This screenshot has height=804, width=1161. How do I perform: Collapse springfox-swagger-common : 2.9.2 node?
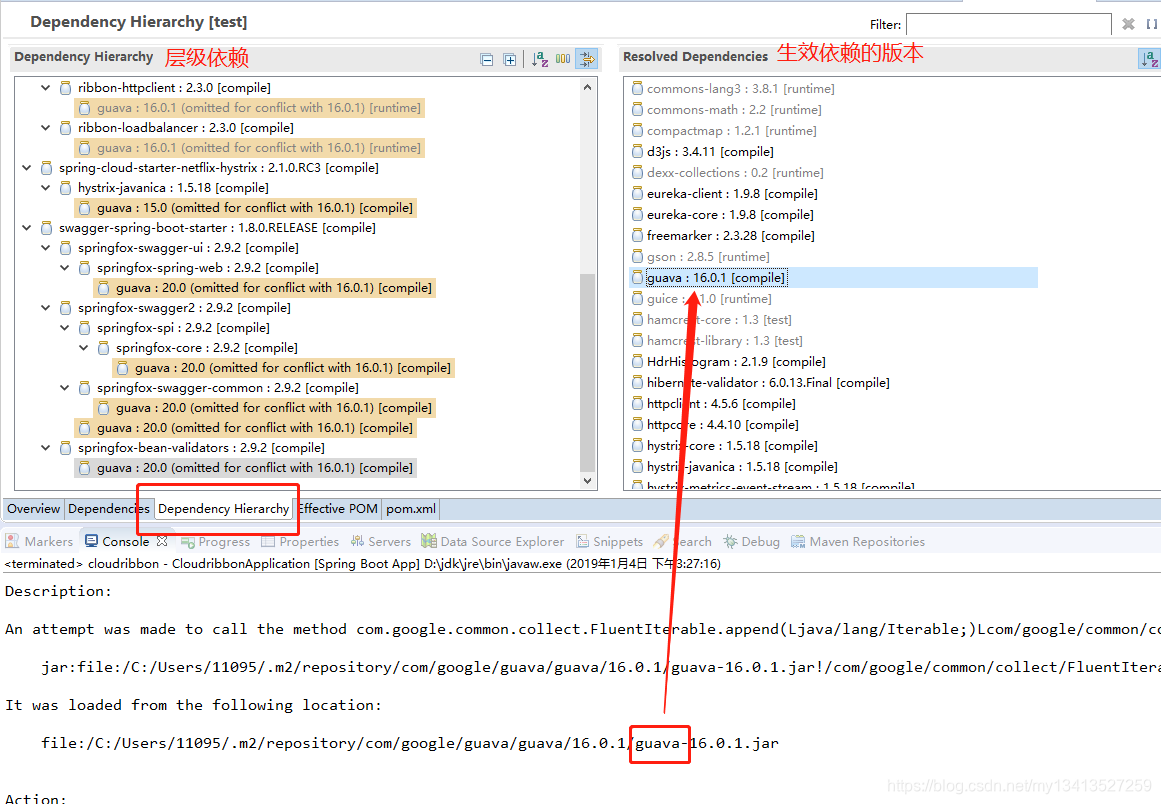[x=64, y=387]
